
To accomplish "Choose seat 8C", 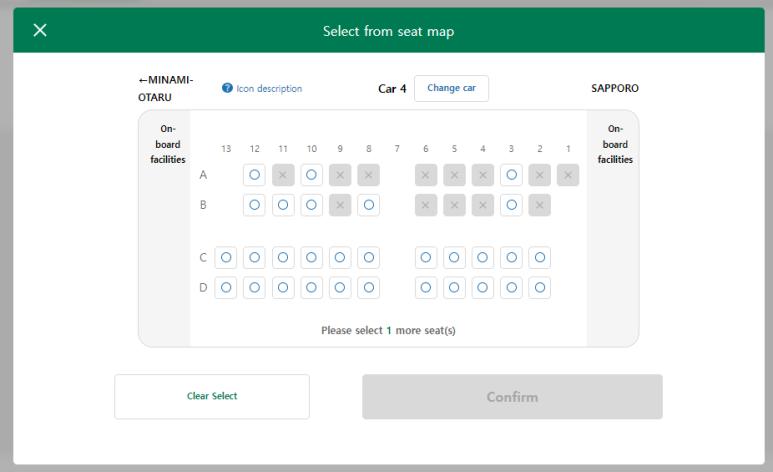I will pyautogui.click(x=368, y=257).
